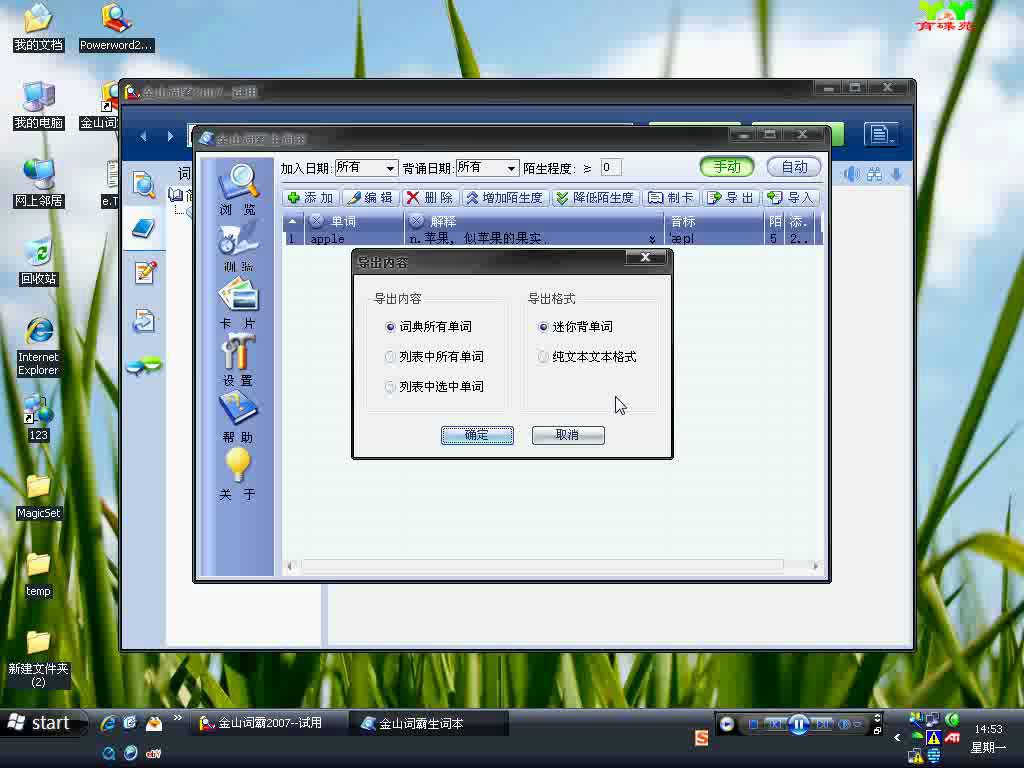Click the speaker pronunciation icon in 金山词霸

pos(851,174)
